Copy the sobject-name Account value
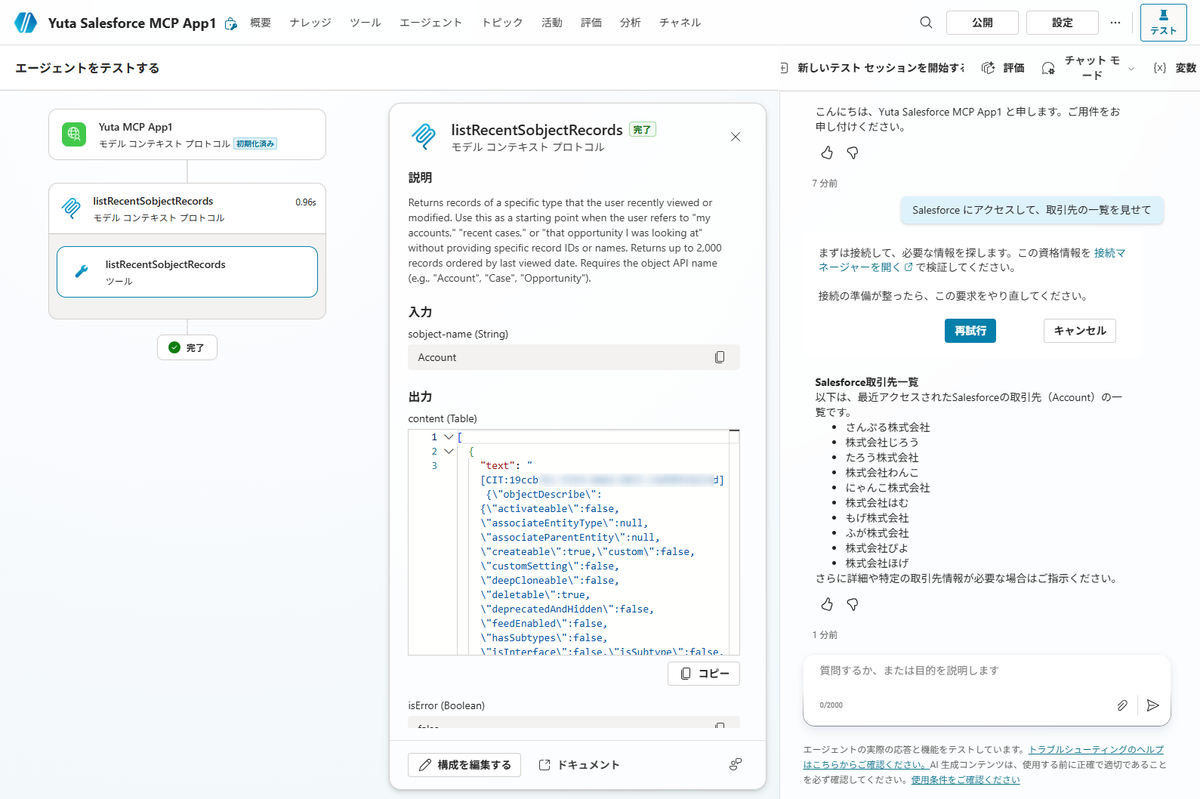 click(x=719, y=357)
